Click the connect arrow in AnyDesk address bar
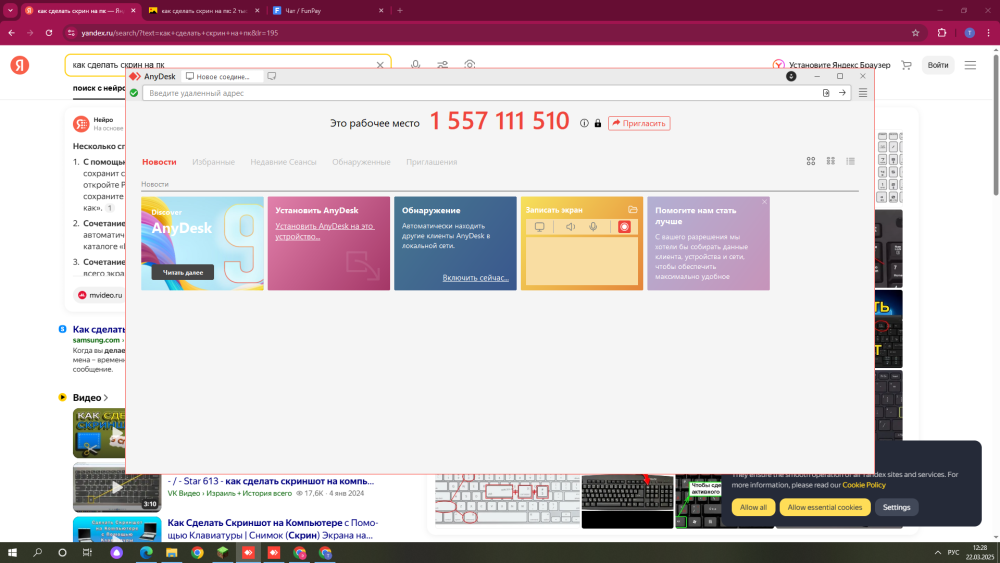Viewport: 1000px width, 563px height. point(842,93)
